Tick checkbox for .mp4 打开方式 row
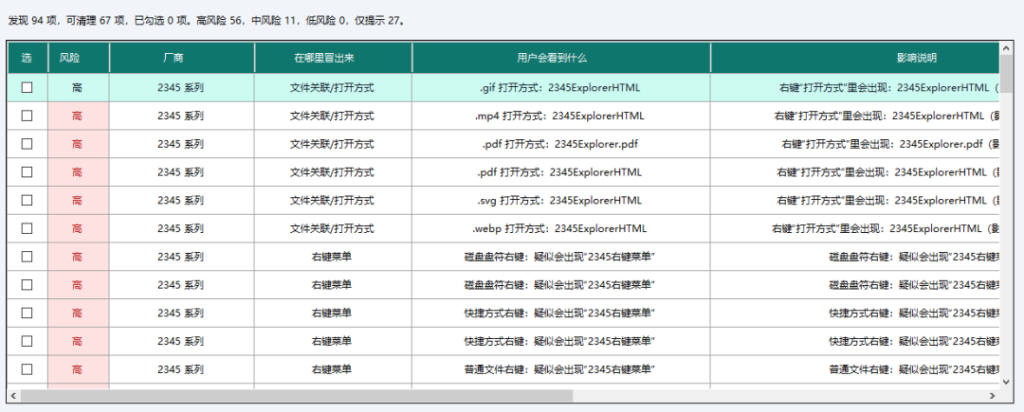Screen dimensions: 1024x412 (27, 116)
